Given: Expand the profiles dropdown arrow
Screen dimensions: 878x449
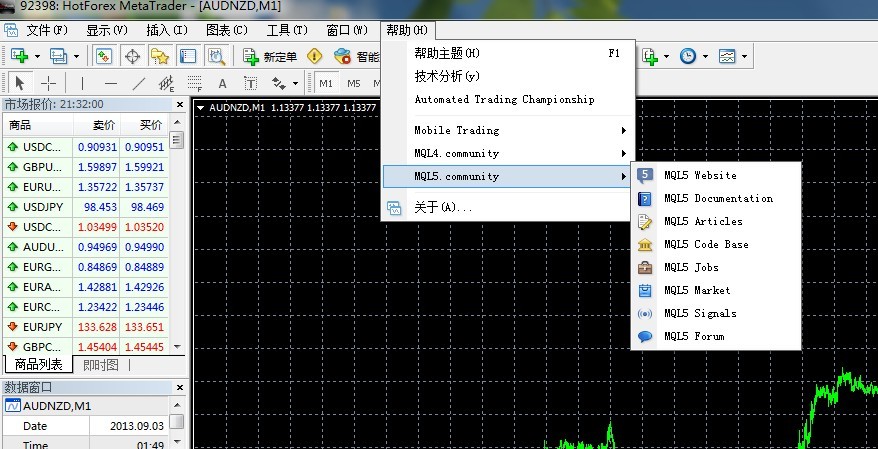Looking at the screenshot, I should pyautogui.click(x=76, y=57).
